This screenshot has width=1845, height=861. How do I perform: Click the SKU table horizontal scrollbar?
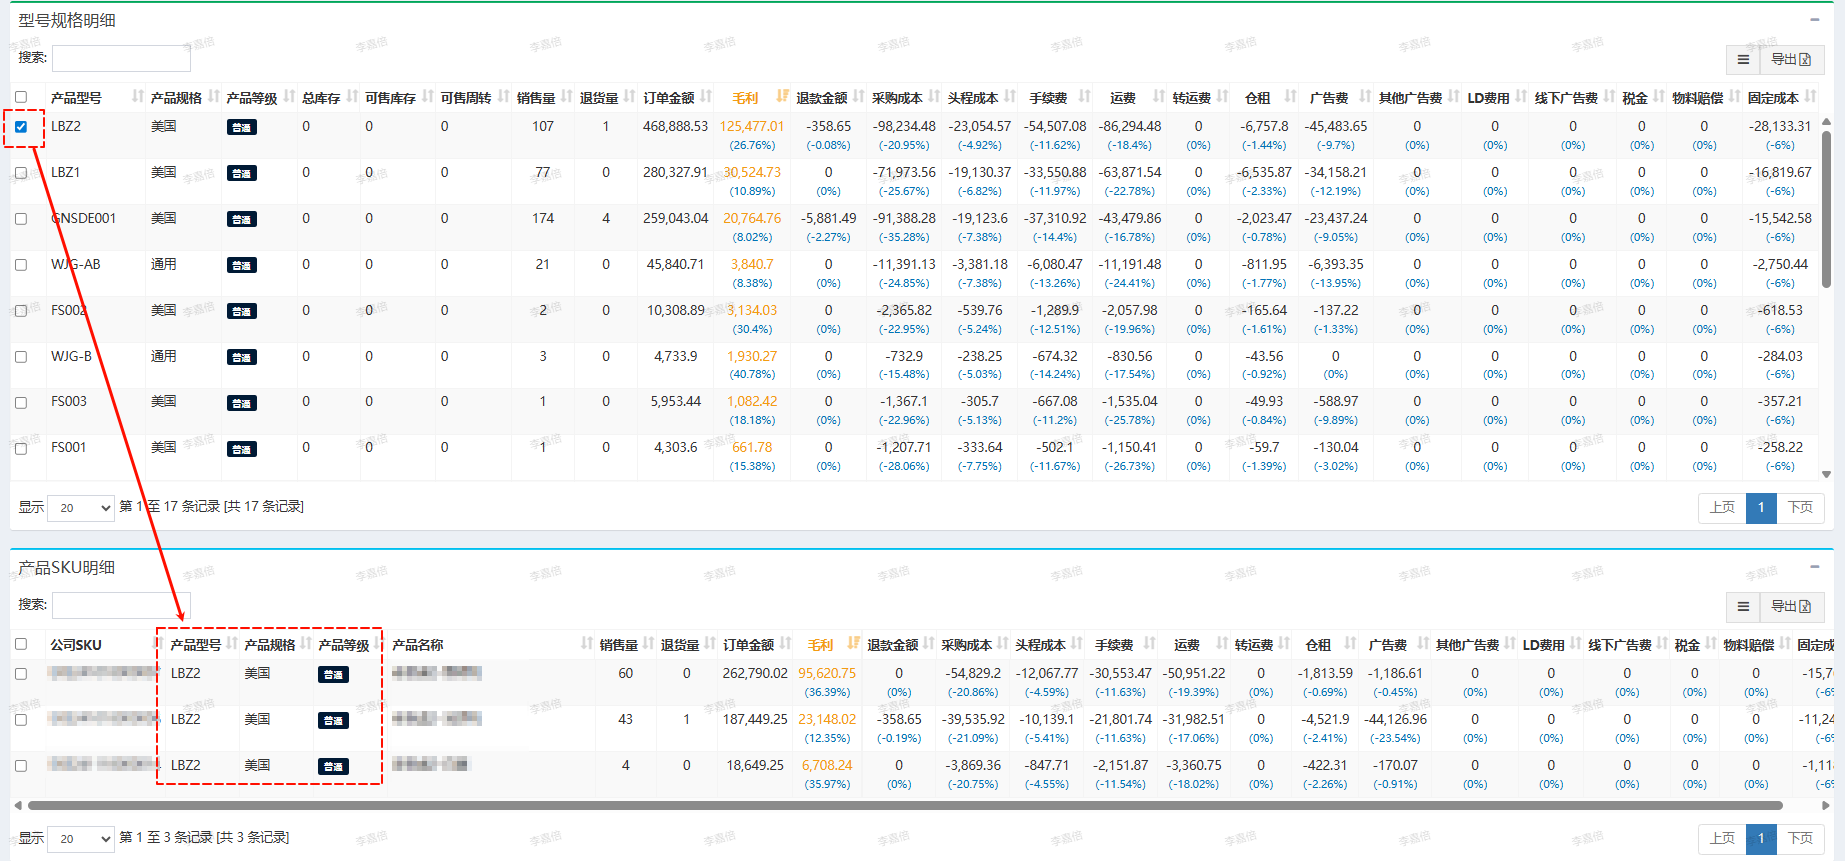coord(900,805)
